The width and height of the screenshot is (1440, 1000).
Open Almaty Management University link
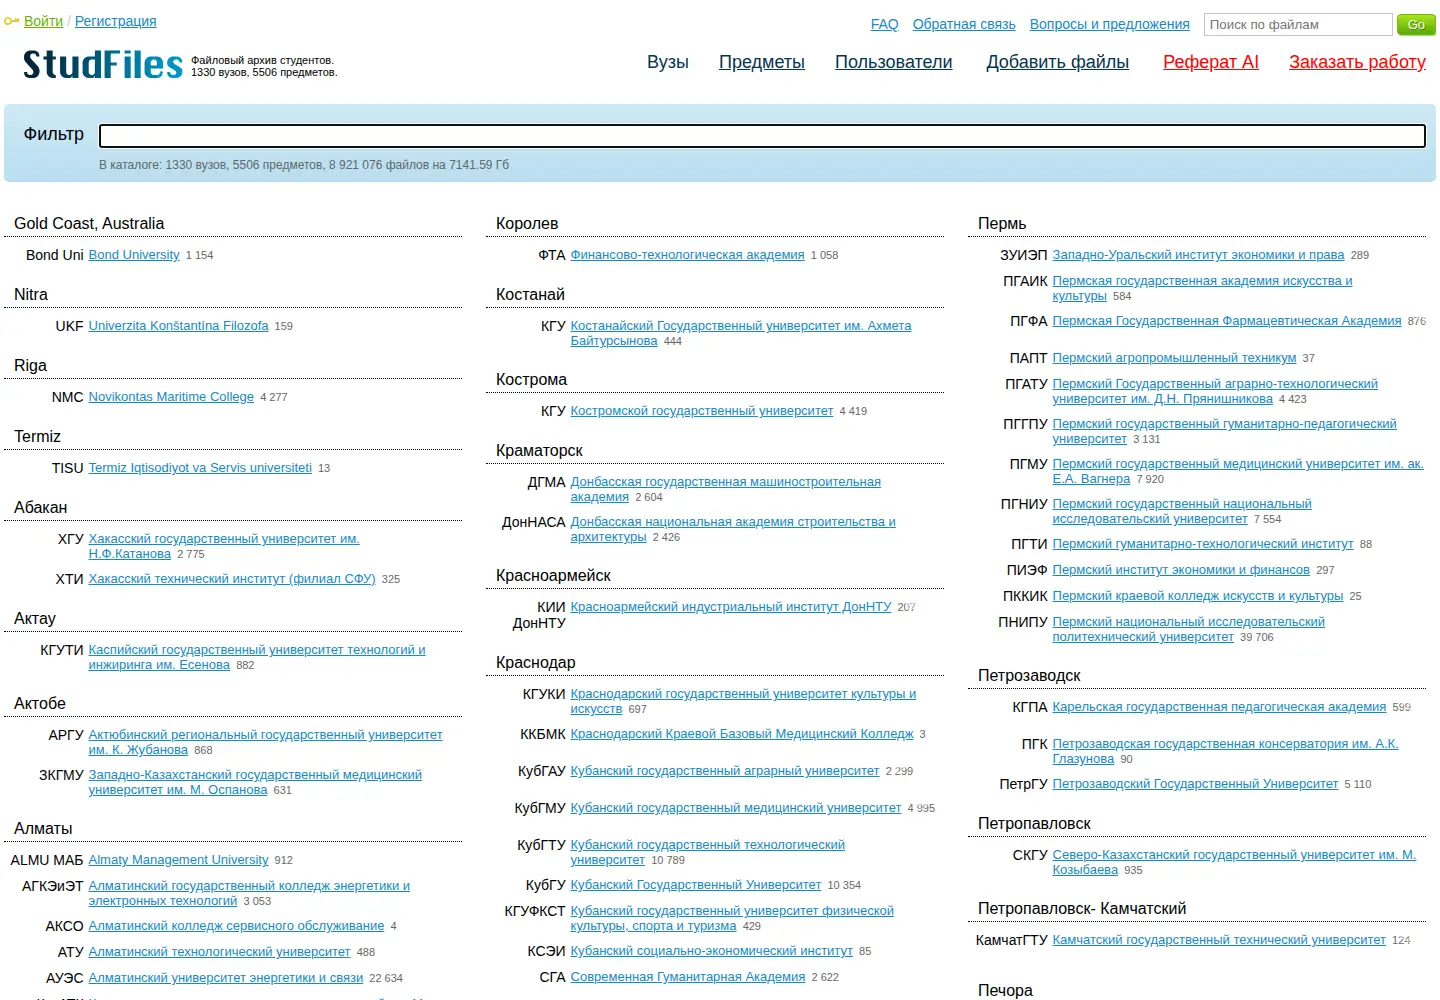tap(178, 860)
